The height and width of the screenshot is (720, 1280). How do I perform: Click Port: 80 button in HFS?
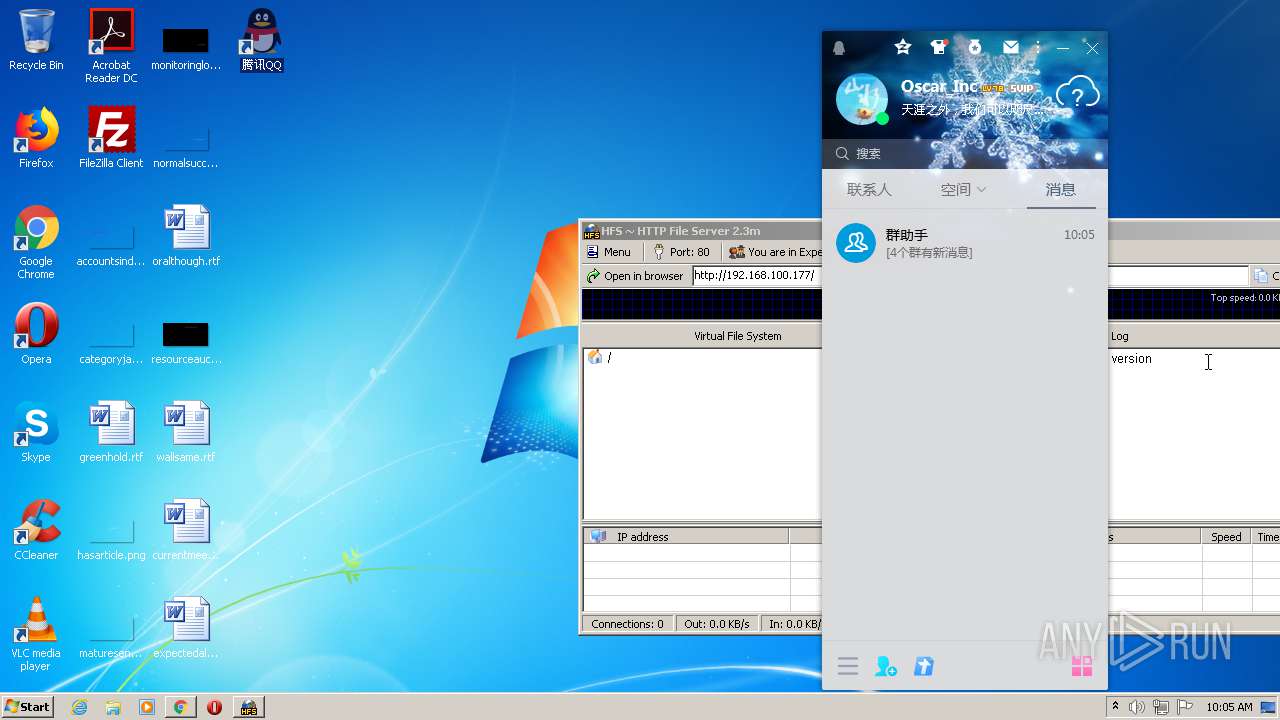(681, 252)
